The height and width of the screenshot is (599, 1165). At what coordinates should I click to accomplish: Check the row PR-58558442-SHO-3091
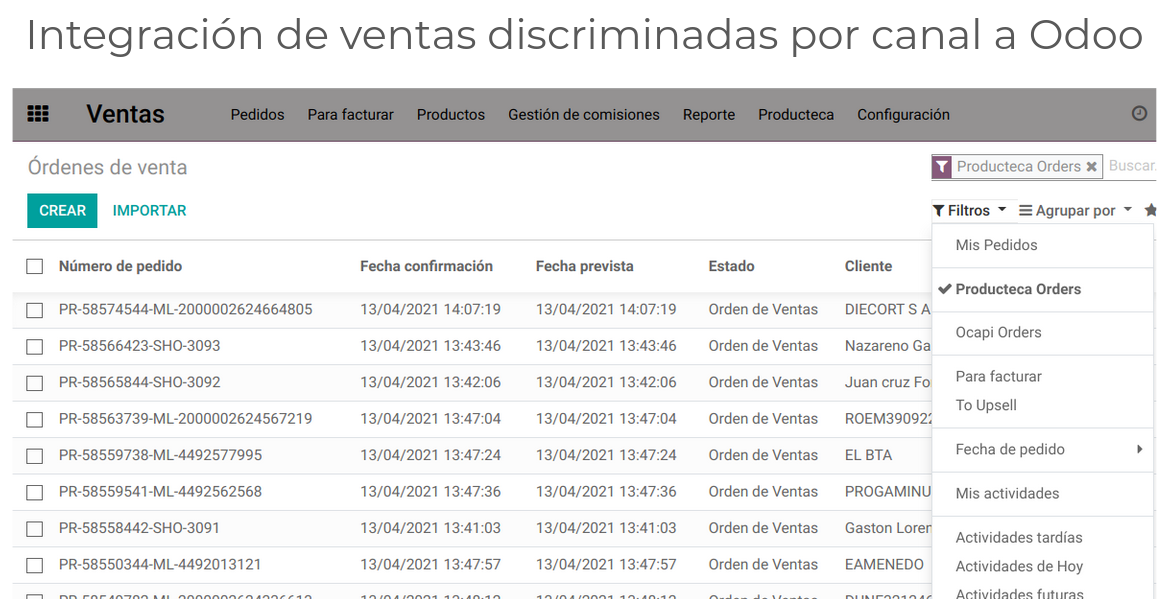tap(34, 528)
